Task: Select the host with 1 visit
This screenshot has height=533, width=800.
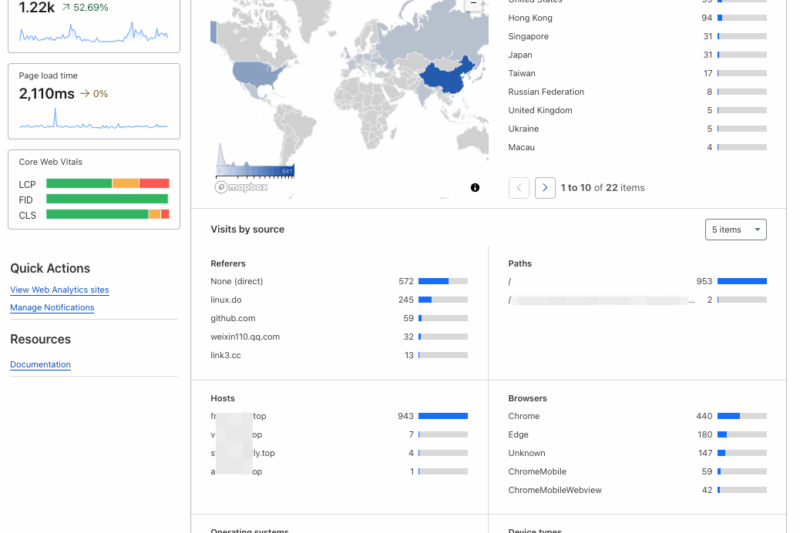Action: [x=339, y=471]
